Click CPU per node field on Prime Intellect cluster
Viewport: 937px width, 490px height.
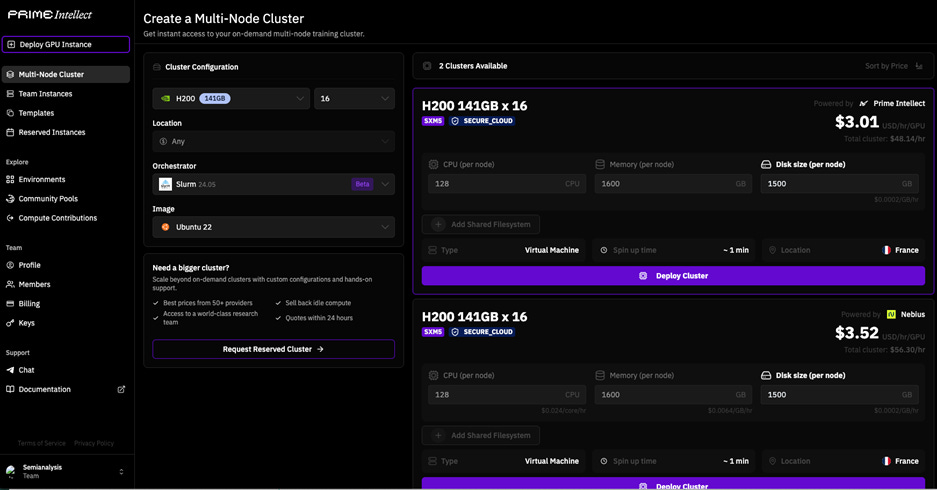[507, 184]
